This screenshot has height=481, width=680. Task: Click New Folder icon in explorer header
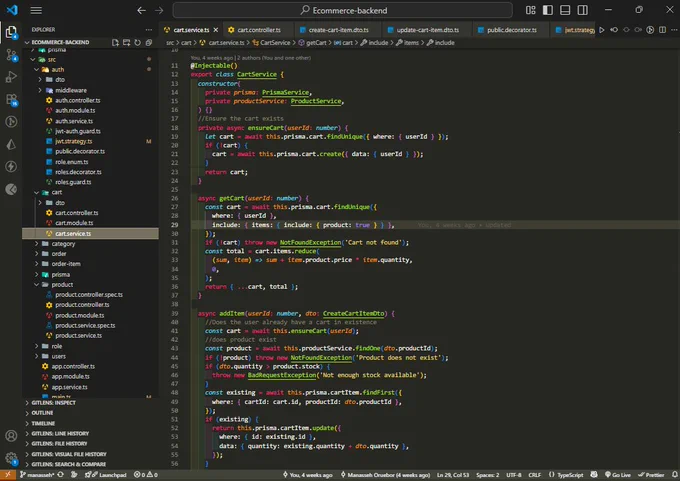(126, 43)
